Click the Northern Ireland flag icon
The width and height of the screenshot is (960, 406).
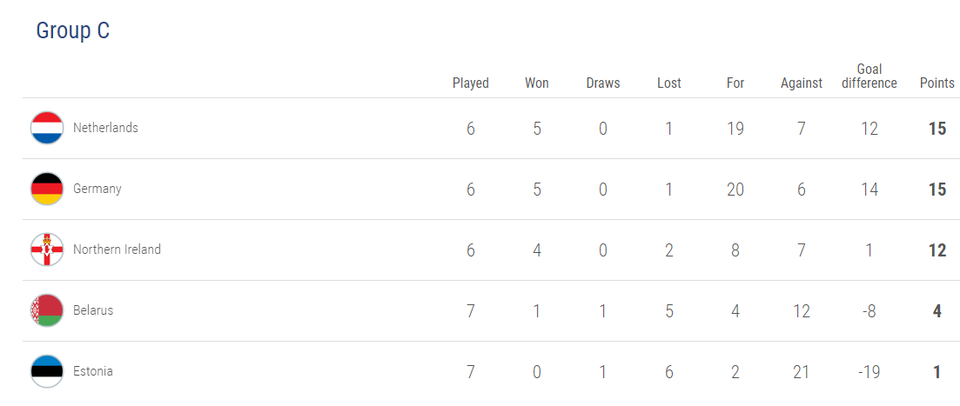pyautogui.click(x=47, y=250)
